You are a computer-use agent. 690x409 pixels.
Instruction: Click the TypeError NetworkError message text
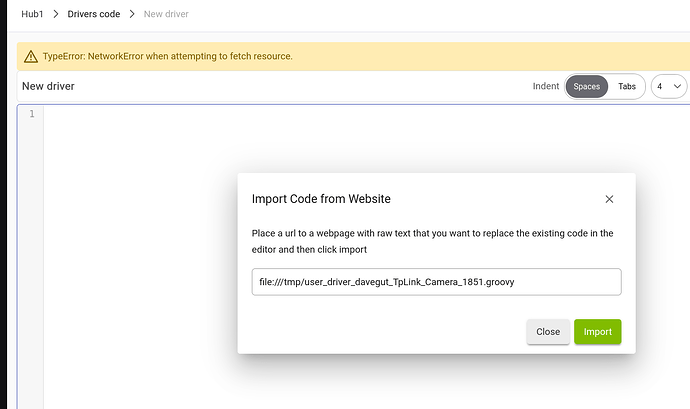(x=167, y=56)
